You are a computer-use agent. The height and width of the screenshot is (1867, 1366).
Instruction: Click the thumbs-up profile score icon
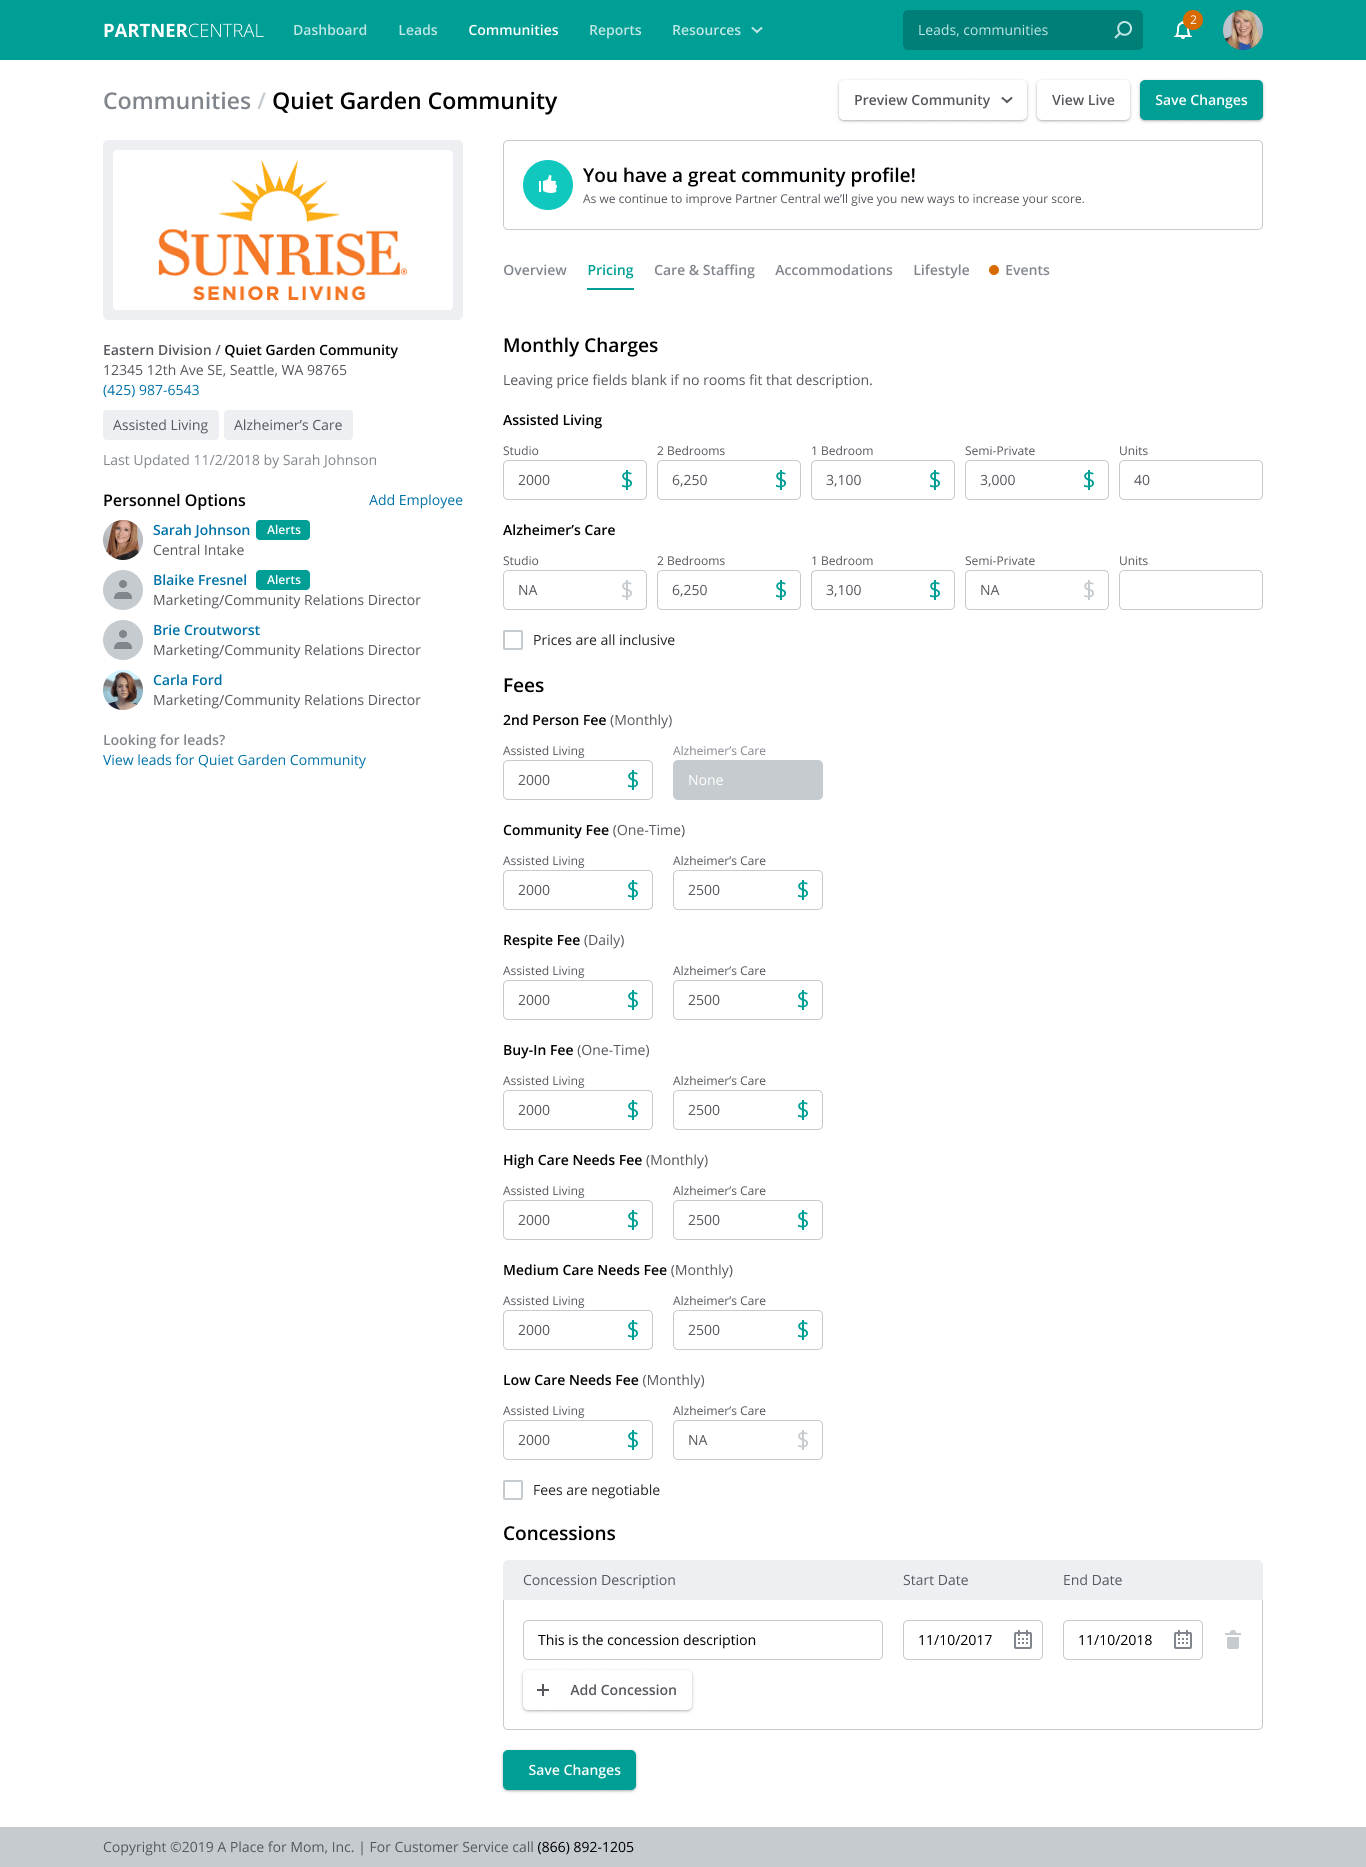(548, 185)
